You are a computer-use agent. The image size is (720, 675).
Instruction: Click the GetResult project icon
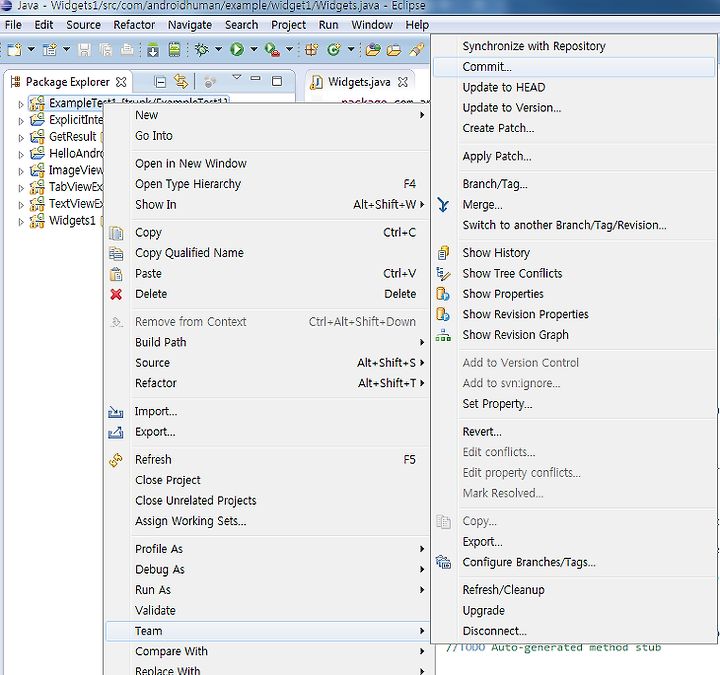[37, 137]
